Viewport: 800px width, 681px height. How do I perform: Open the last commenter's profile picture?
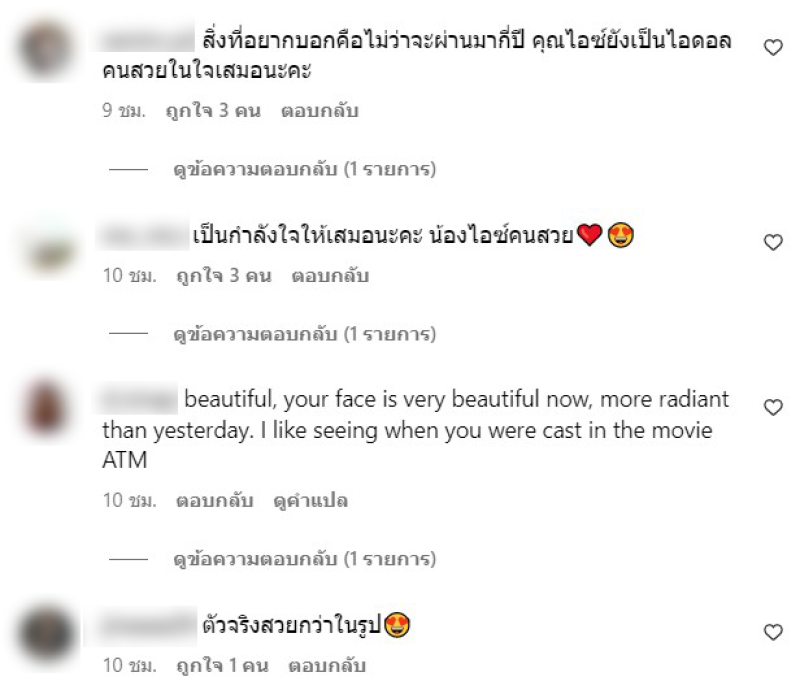(x=47, y=634)
